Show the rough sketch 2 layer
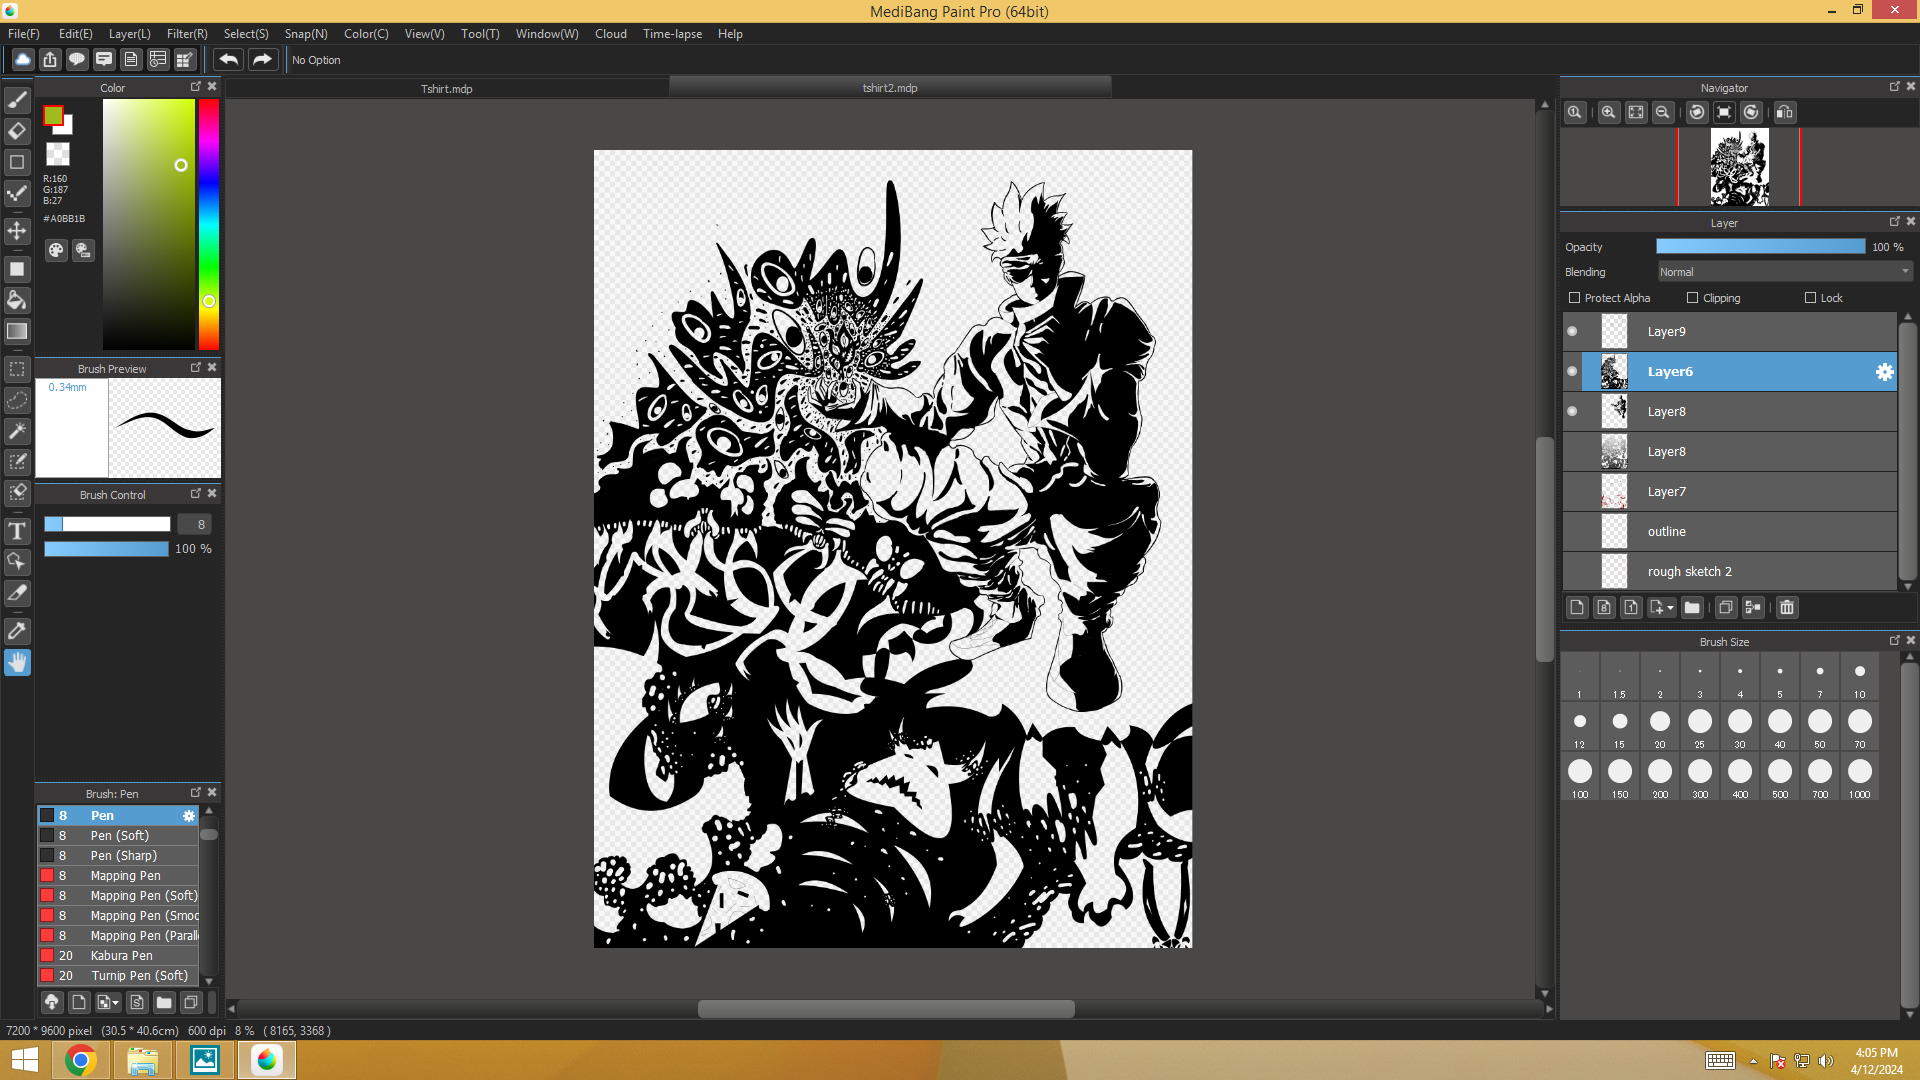 coord(1572,572)
